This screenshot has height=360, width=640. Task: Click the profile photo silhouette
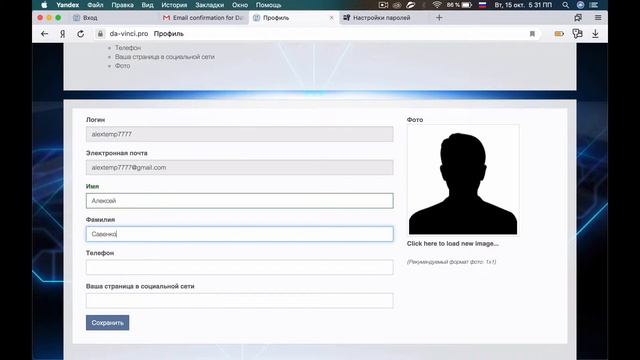[463, 180]
